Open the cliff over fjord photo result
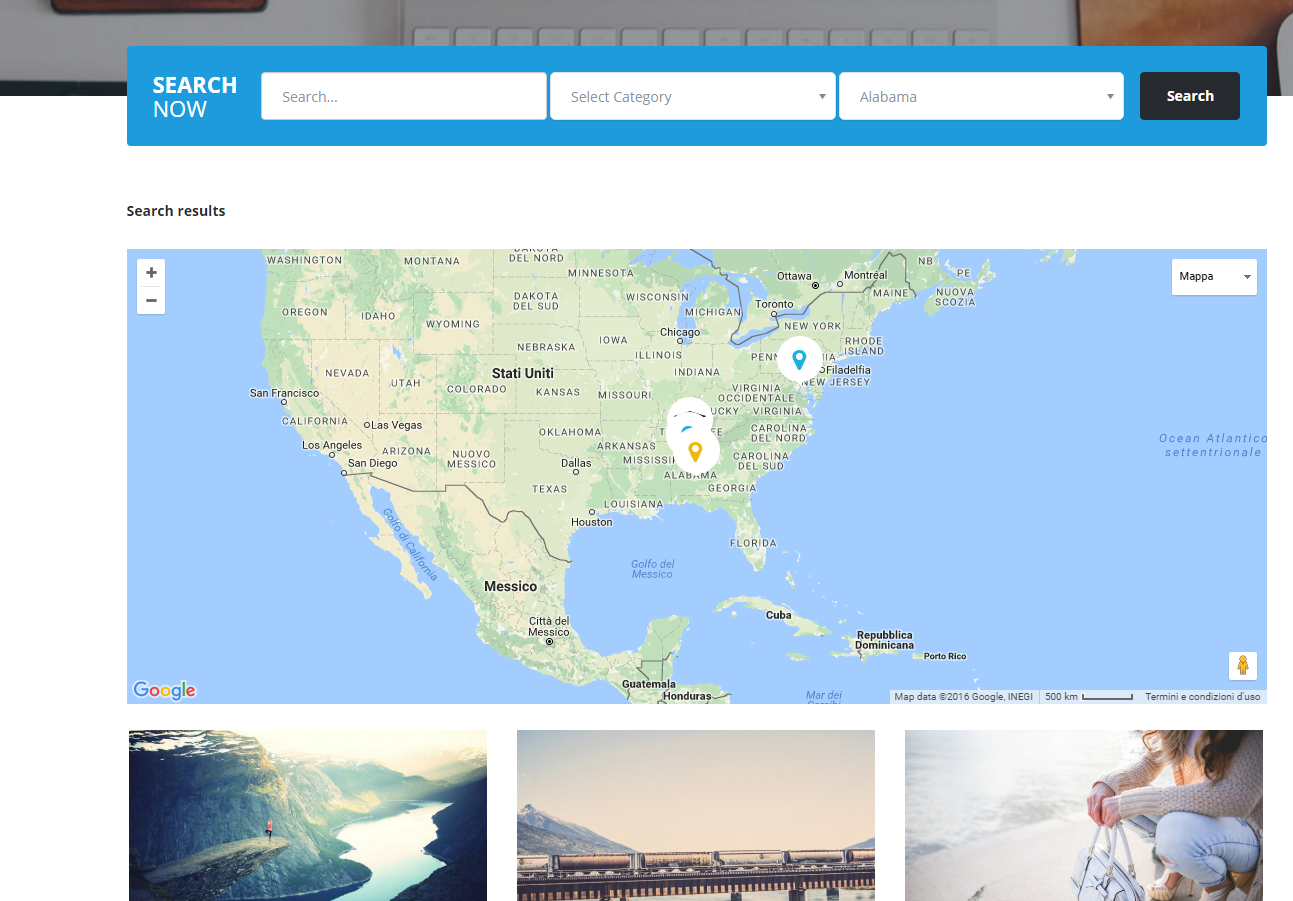The height and width of the screenshot is (901, 1293). tap(308, 815)
